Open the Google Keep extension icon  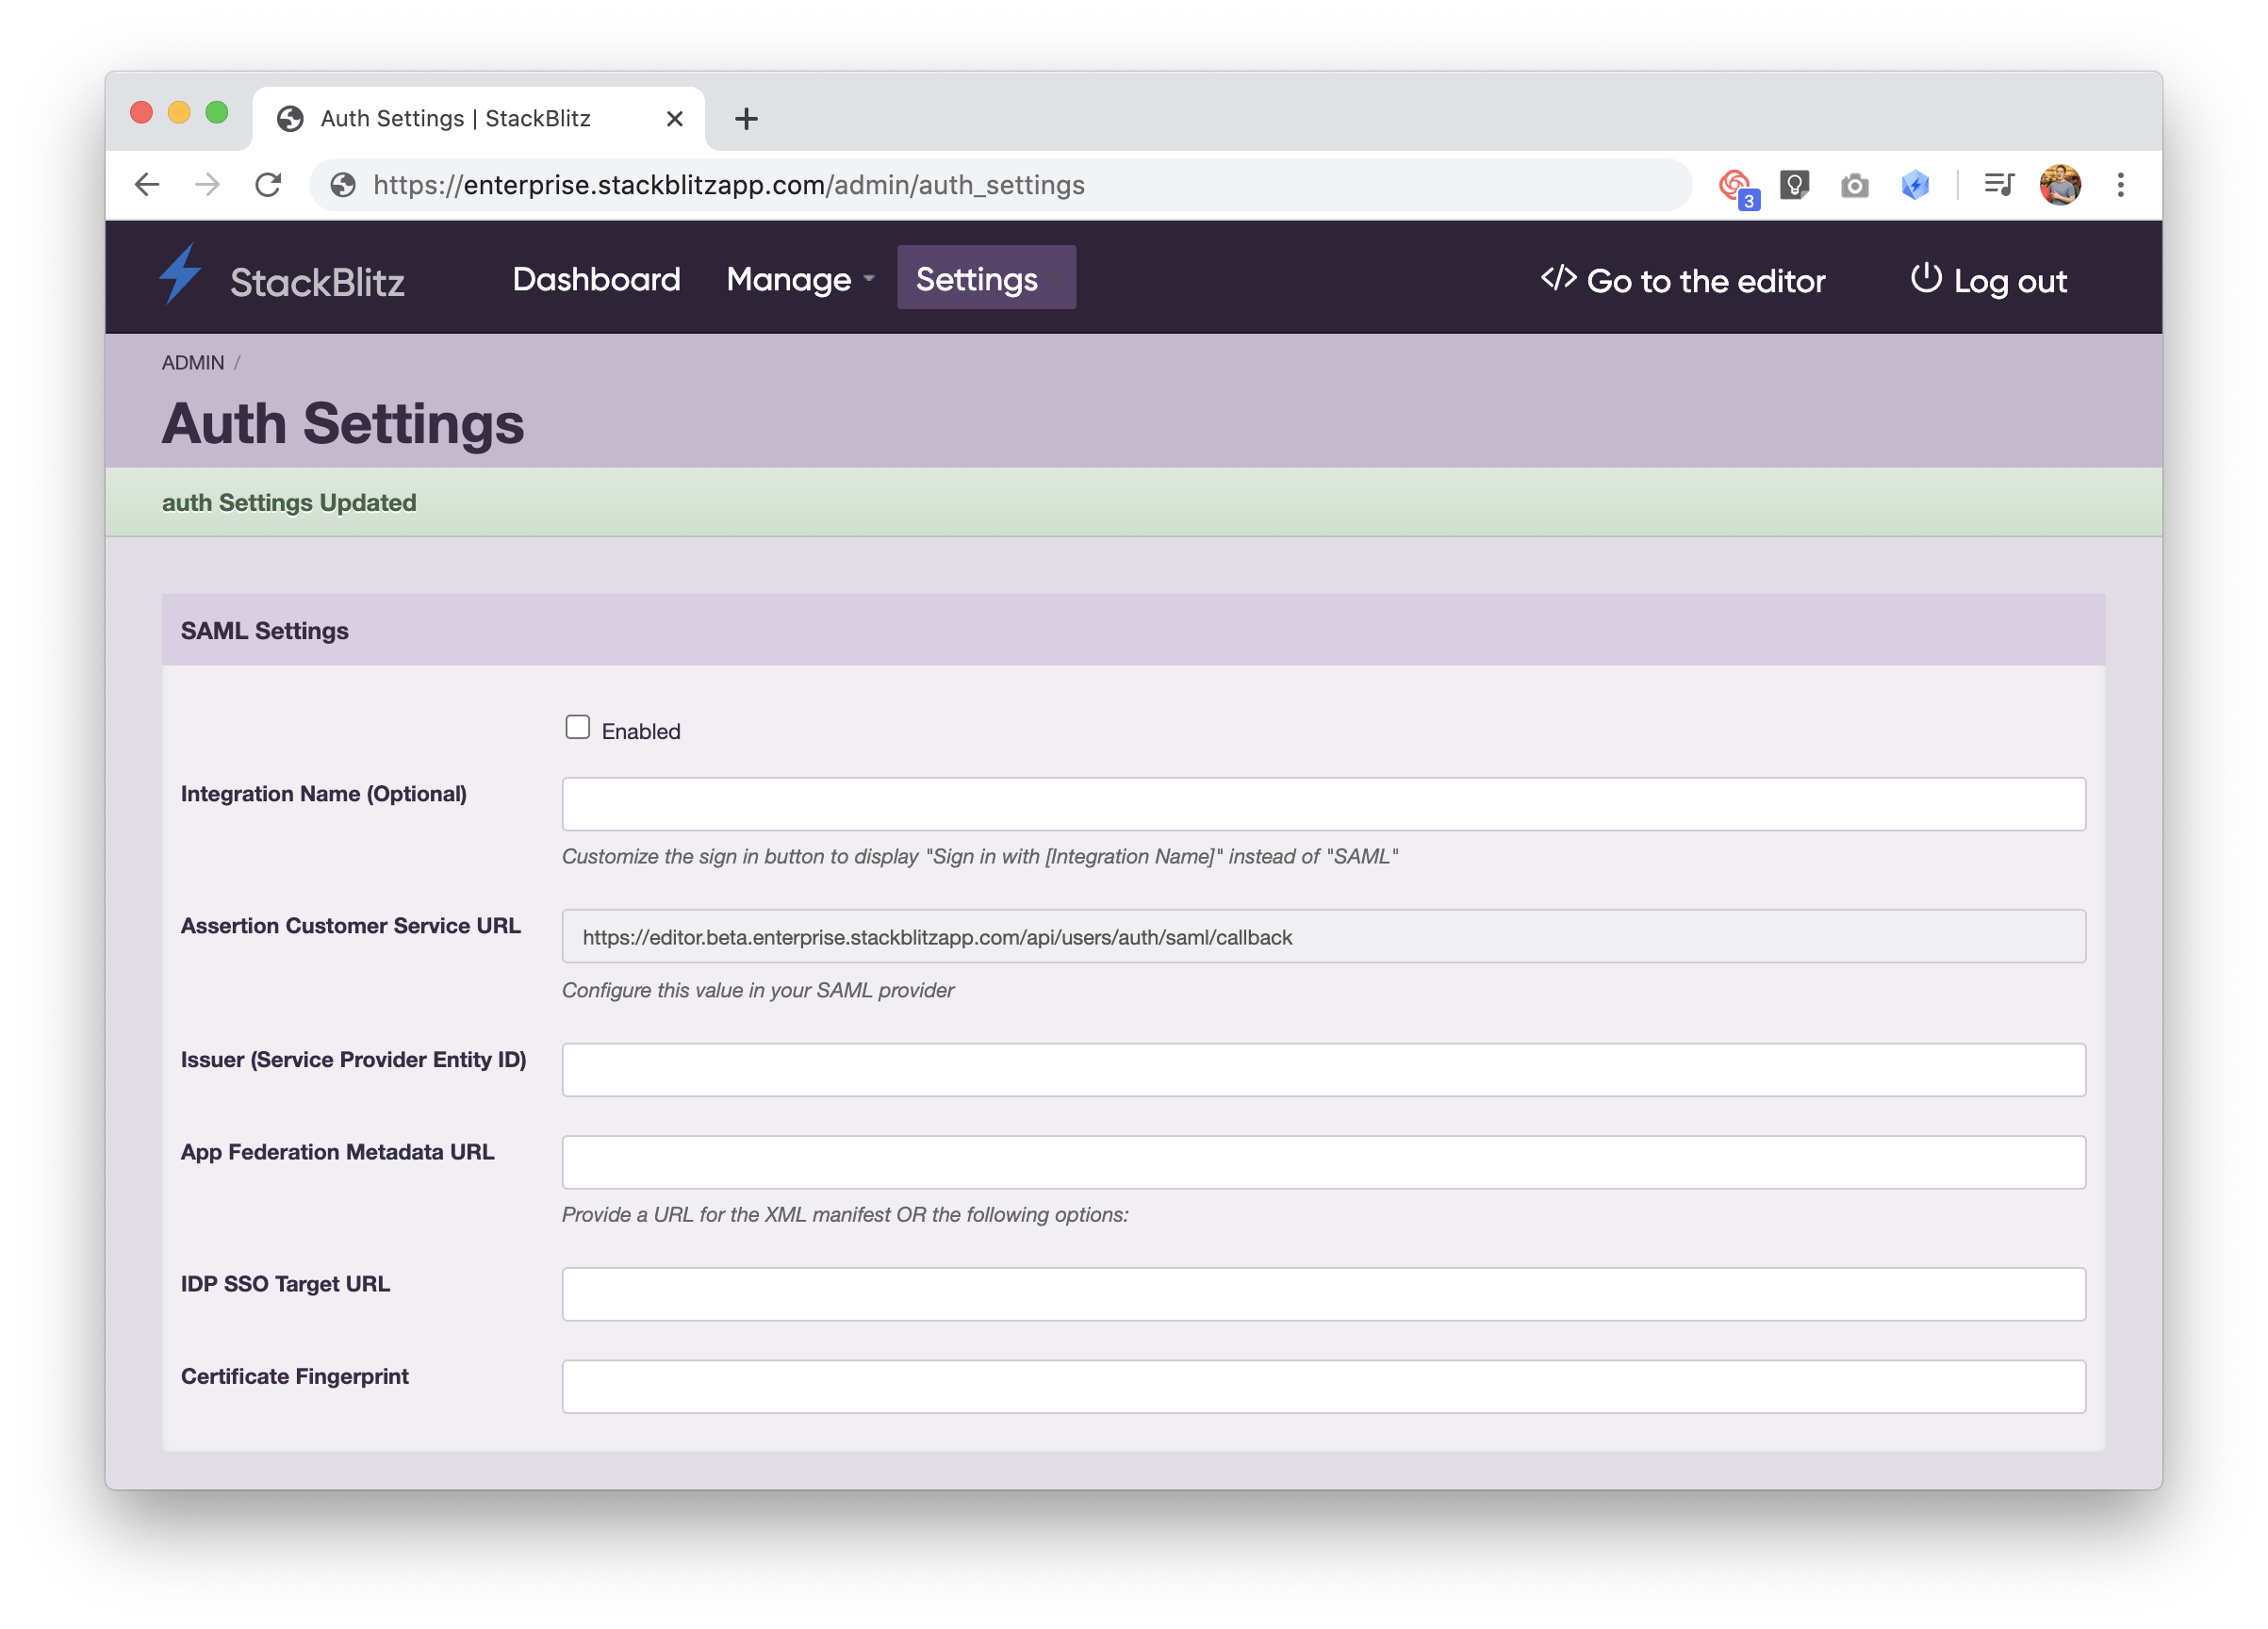pyautogui.click(x=1795, y=184)
